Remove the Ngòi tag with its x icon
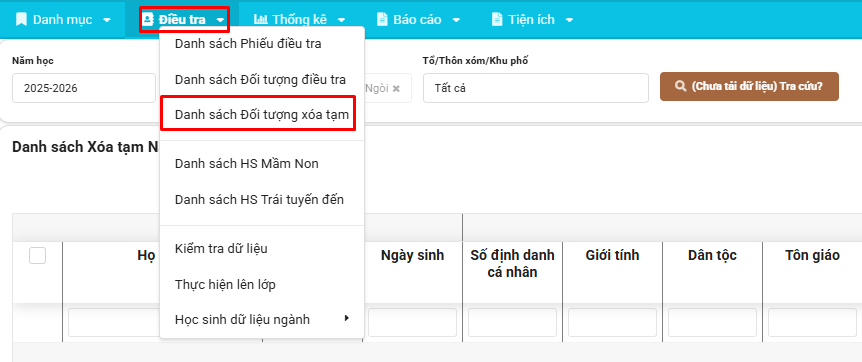 click(396, 88)
